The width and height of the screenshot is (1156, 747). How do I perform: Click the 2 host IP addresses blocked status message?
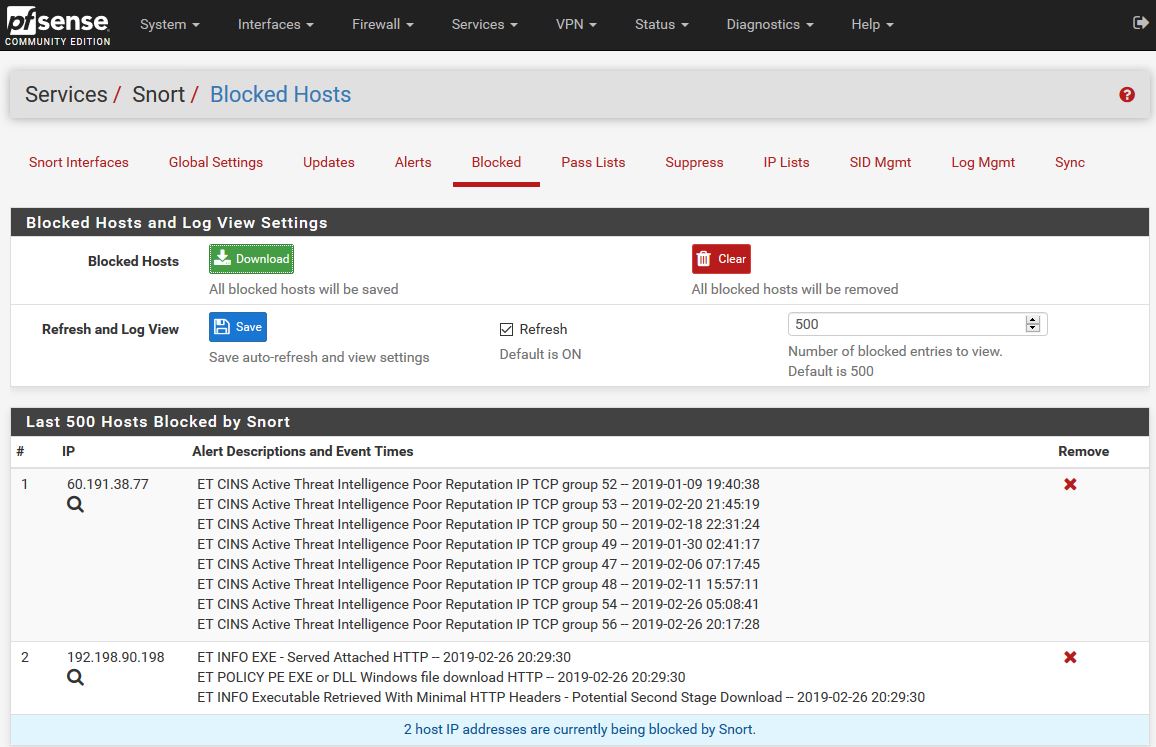point(579,729)
